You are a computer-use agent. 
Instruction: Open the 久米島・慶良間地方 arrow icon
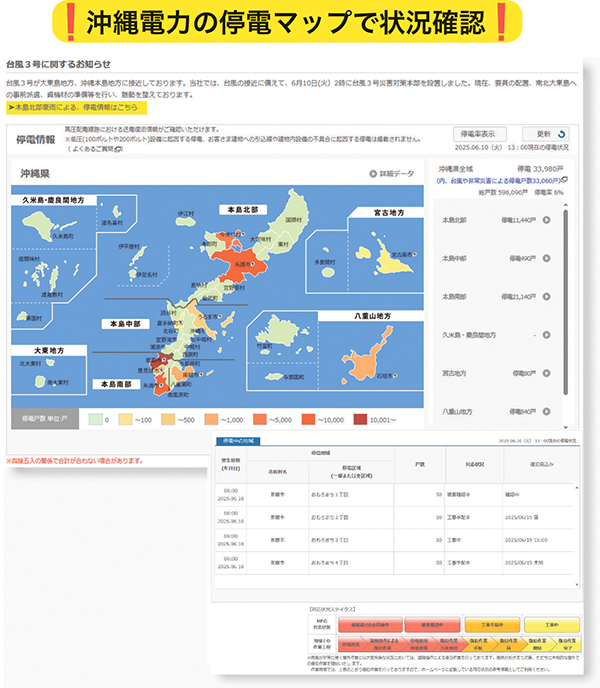tap(546, 335)
